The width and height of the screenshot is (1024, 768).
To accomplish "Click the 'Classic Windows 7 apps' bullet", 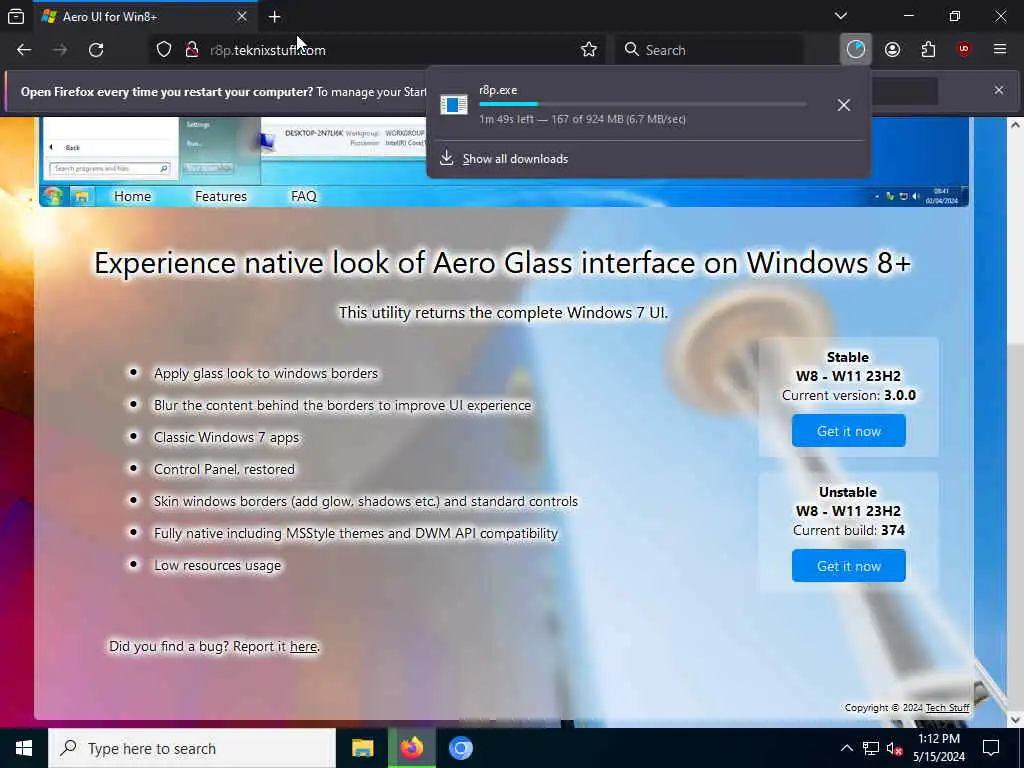I will click(x=226, y=437).
